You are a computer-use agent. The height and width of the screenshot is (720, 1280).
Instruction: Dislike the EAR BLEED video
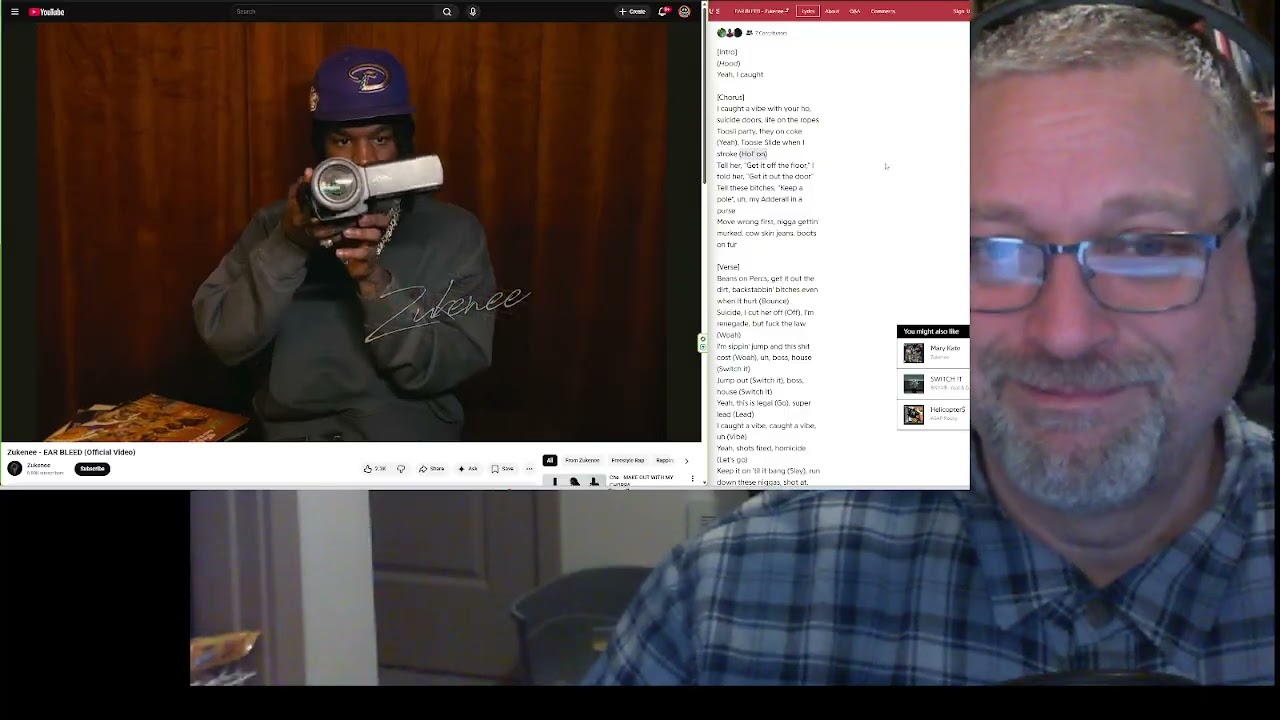[401, 469]
